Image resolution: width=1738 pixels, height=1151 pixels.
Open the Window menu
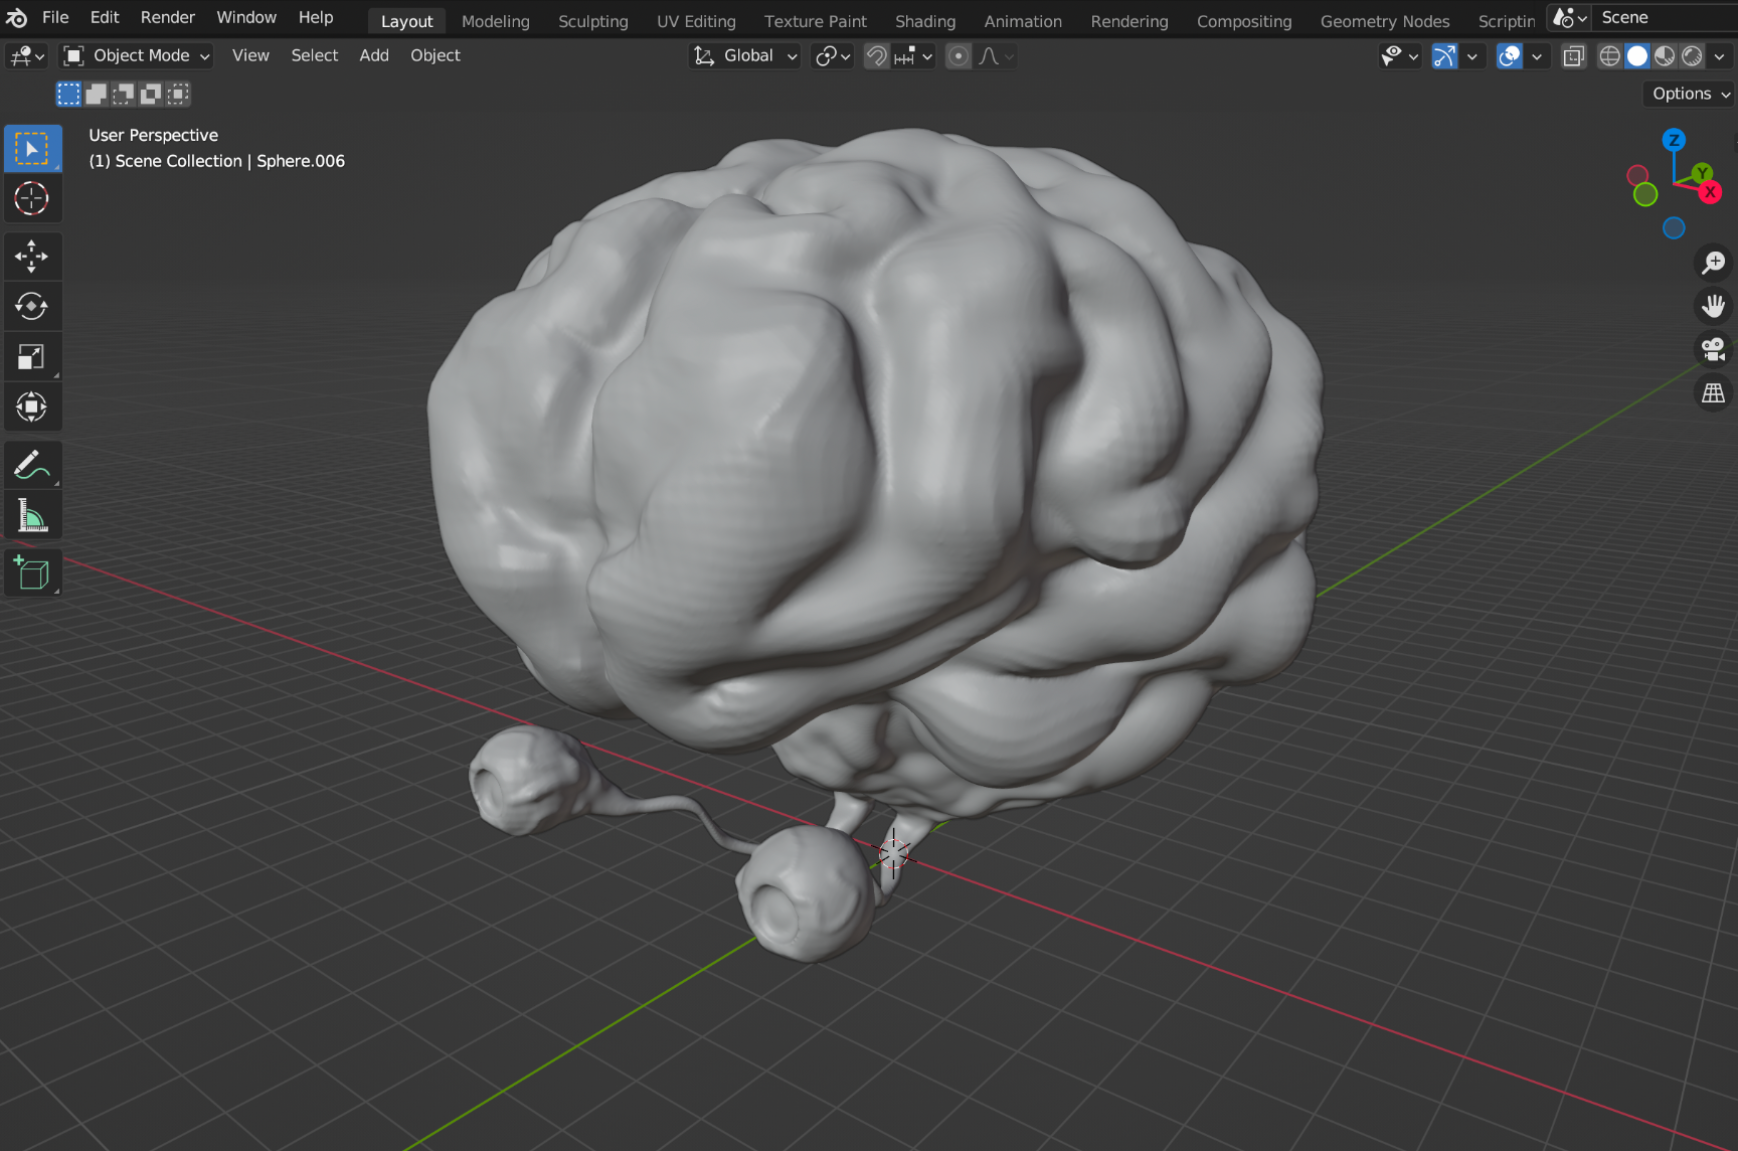(246, 18)
